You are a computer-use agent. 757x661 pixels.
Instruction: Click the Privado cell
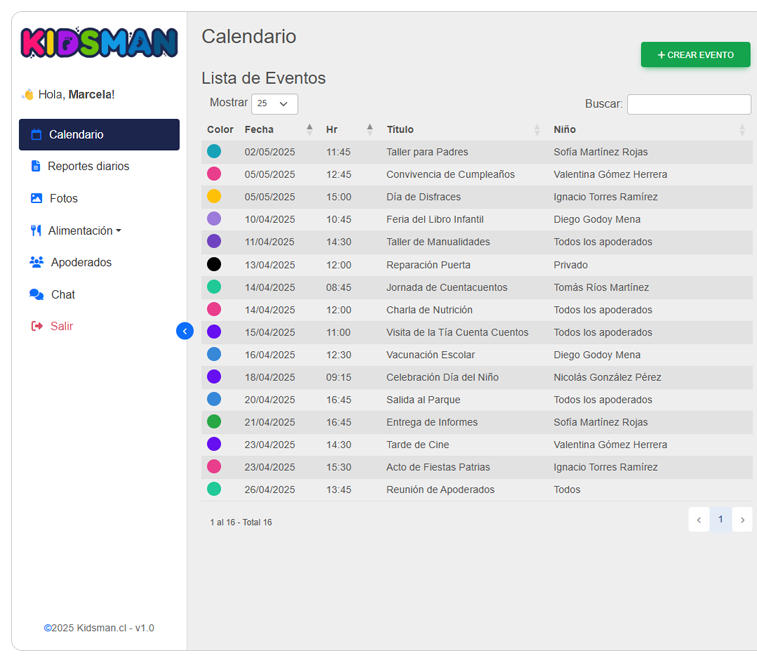571,265
